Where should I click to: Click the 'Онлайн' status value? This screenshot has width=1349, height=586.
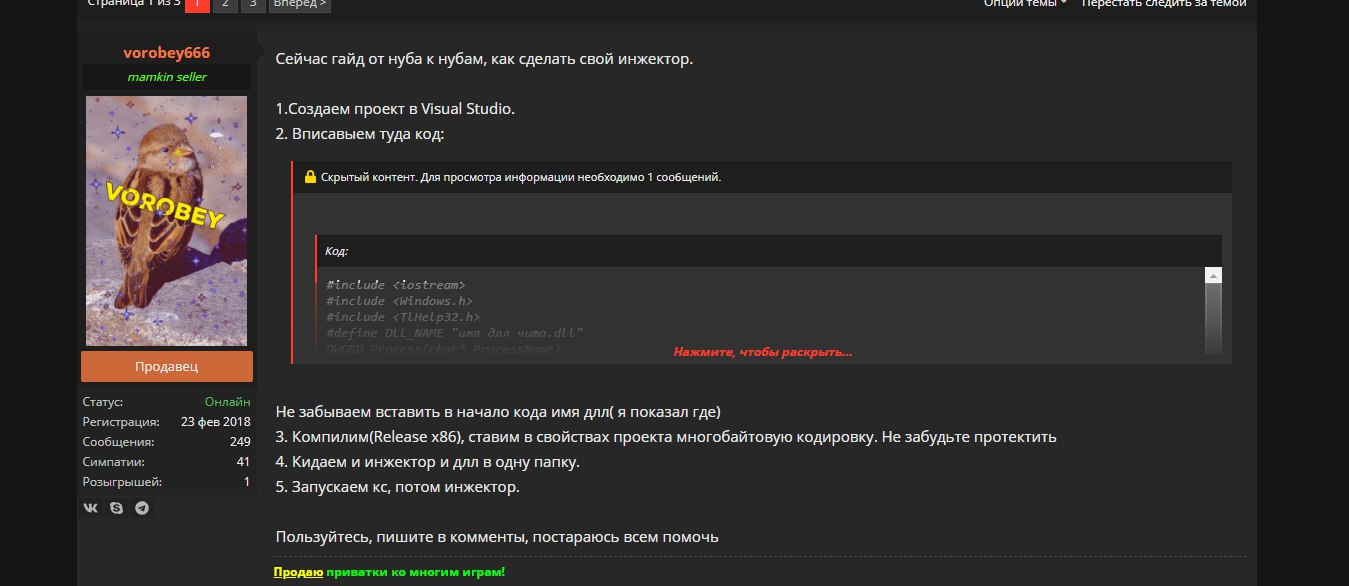point(228,402)
